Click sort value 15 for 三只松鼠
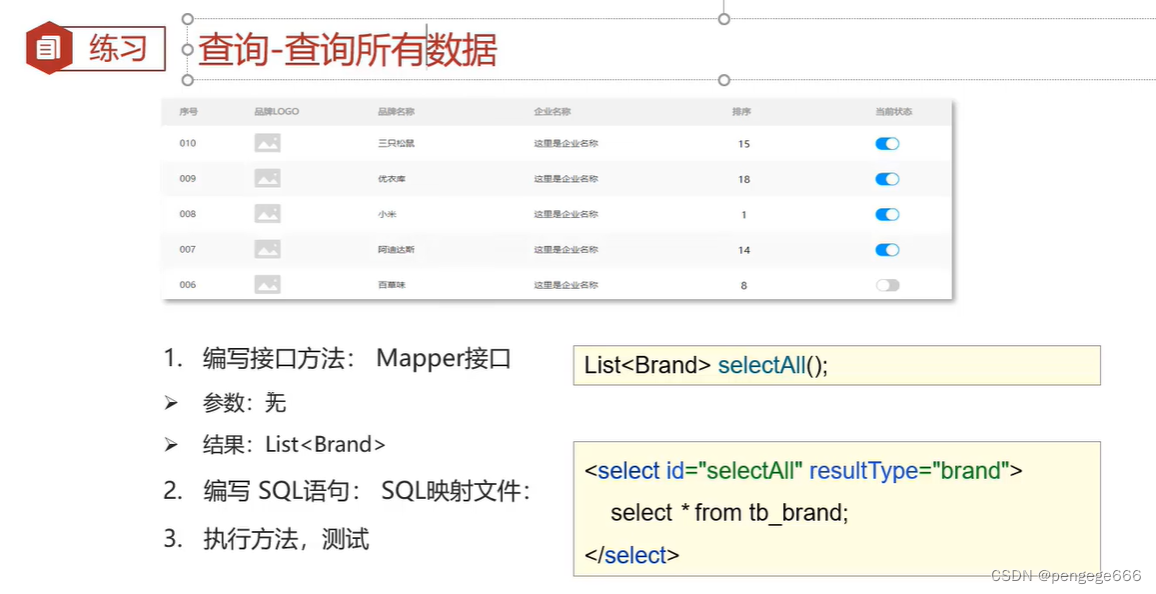1156x594 pixels. [744, 144]
